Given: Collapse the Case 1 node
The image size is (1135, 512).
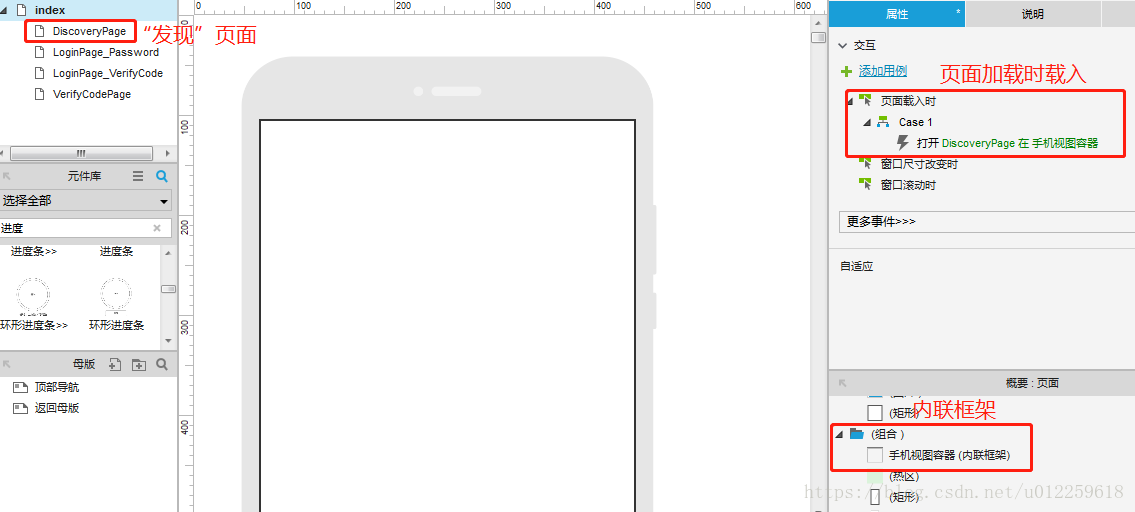Looking at the screenshot, I should pyautogui.click(x=867, y=122).
